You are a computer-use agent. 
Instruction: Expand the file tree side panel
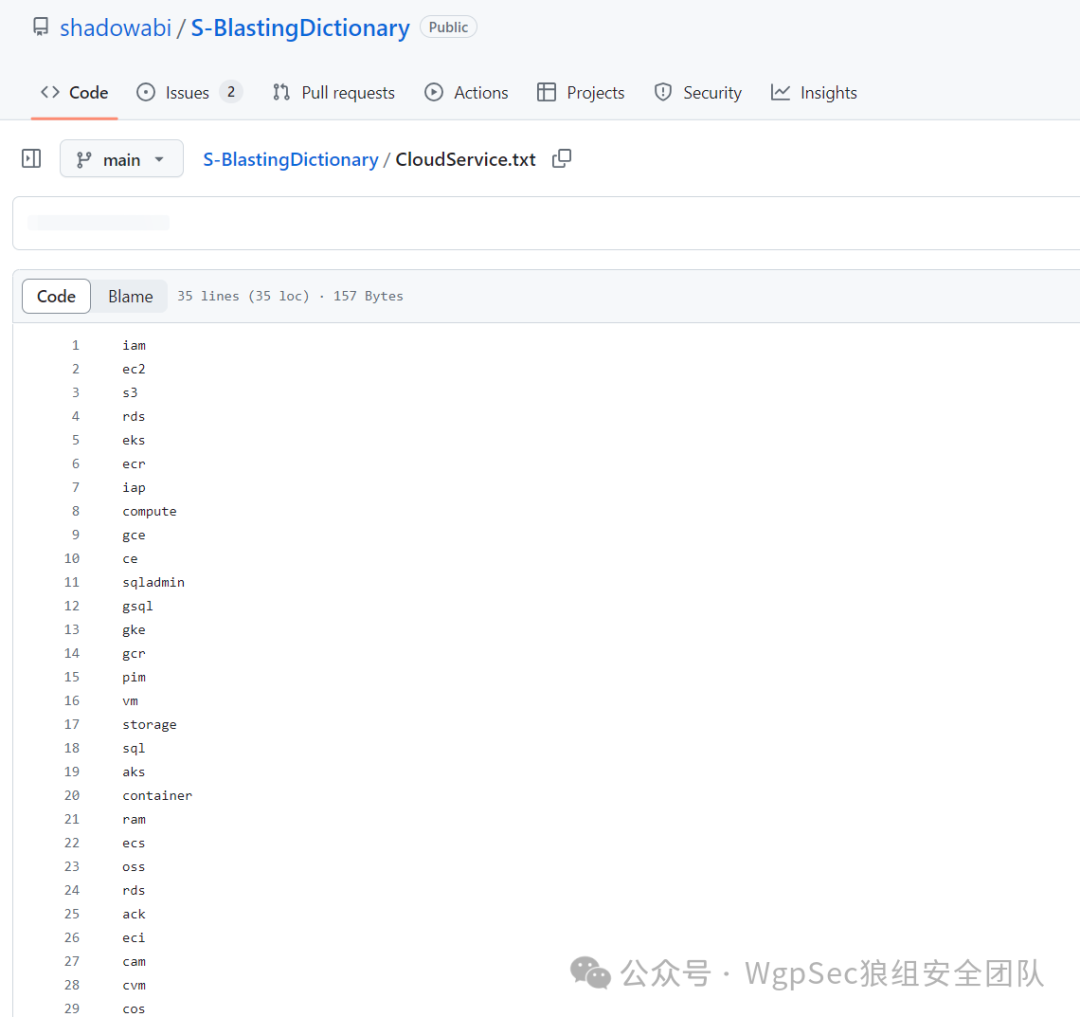pyautogui.click(x=31, y=159)
